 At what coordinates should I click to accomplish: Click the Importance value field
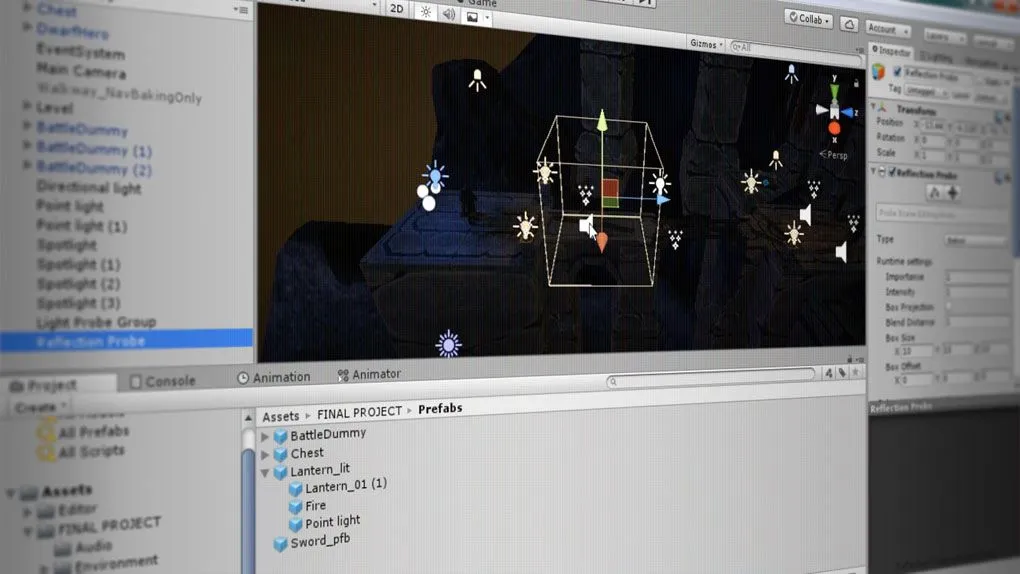pyautogui.click(x=977, y=278)
